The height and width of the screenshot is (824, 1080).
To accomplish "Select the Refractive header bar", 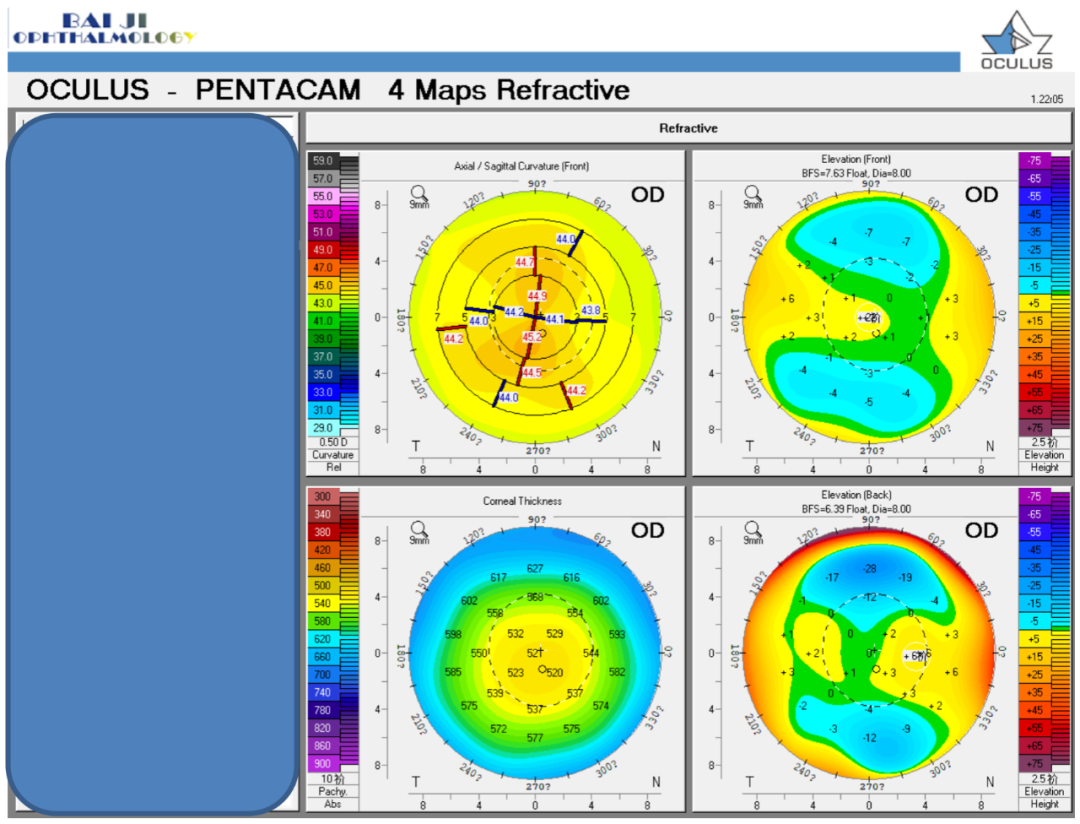I will click(x=688, y=128).
